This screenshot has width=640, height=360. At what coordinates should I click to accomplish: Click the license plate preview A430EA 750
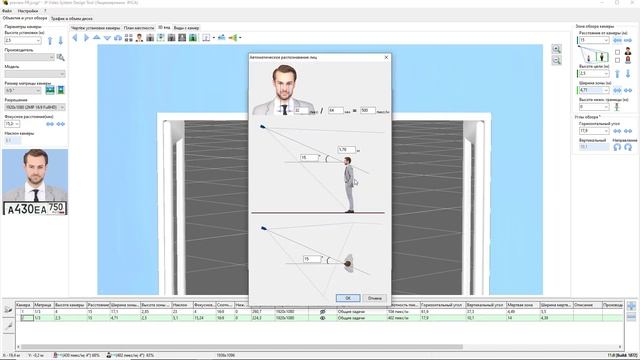click(x=35, y=208)
